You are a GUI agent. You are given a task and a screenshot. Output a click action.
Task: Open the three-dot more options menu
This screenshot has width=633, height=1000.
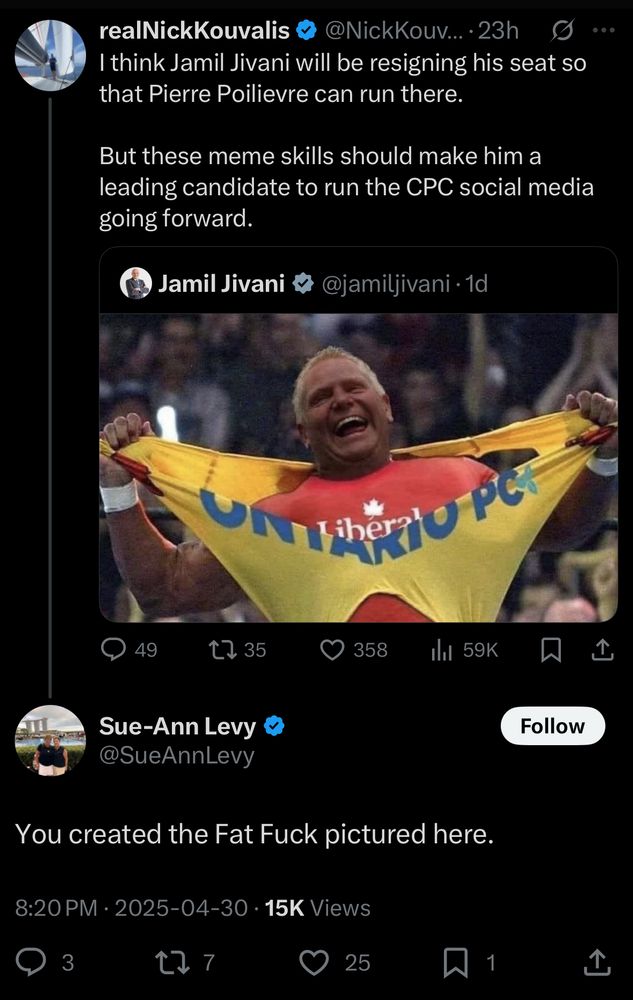coord(603,30)
